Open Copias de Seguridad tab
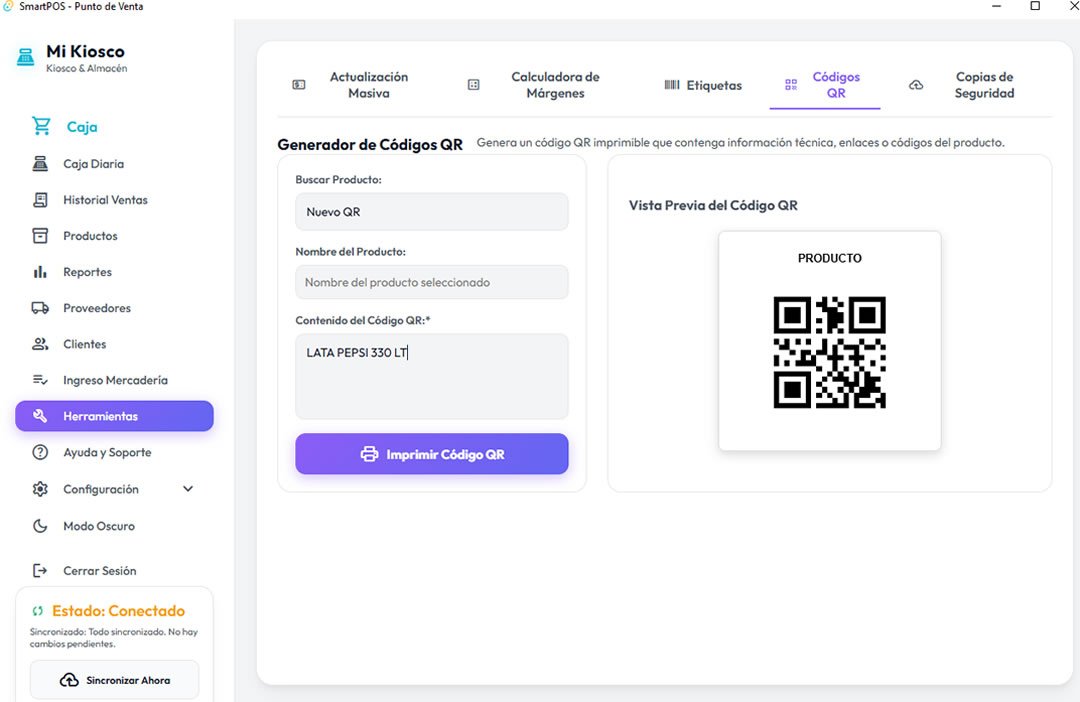 pyautogui.click(x=963, y=85)
